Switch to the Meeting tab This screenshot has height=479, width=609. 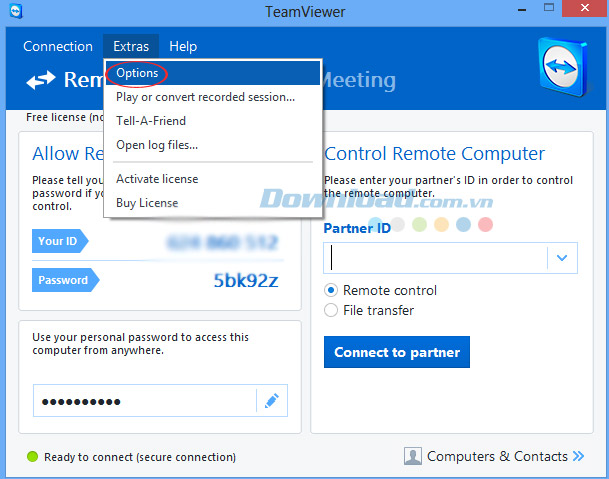click(358, 80)
